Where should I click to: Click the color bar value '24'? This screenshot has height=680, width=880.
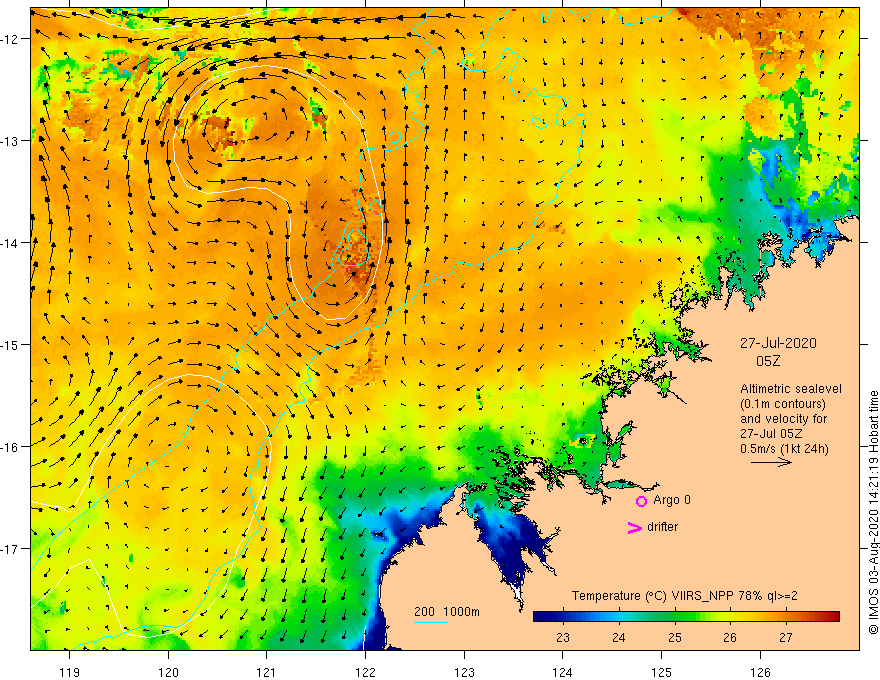(618, 638)
